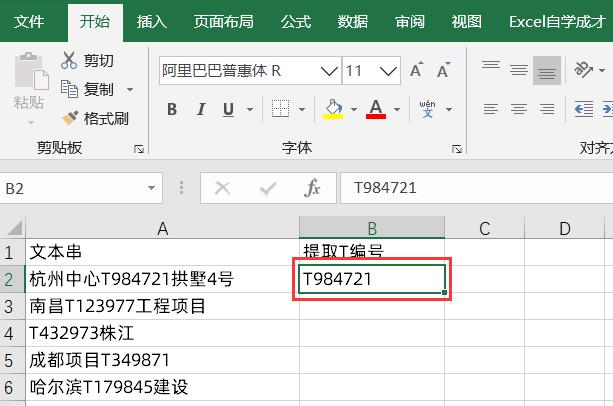Switch to the 插入 tab
Screen dimensions: 613x406
coord(152,22)
